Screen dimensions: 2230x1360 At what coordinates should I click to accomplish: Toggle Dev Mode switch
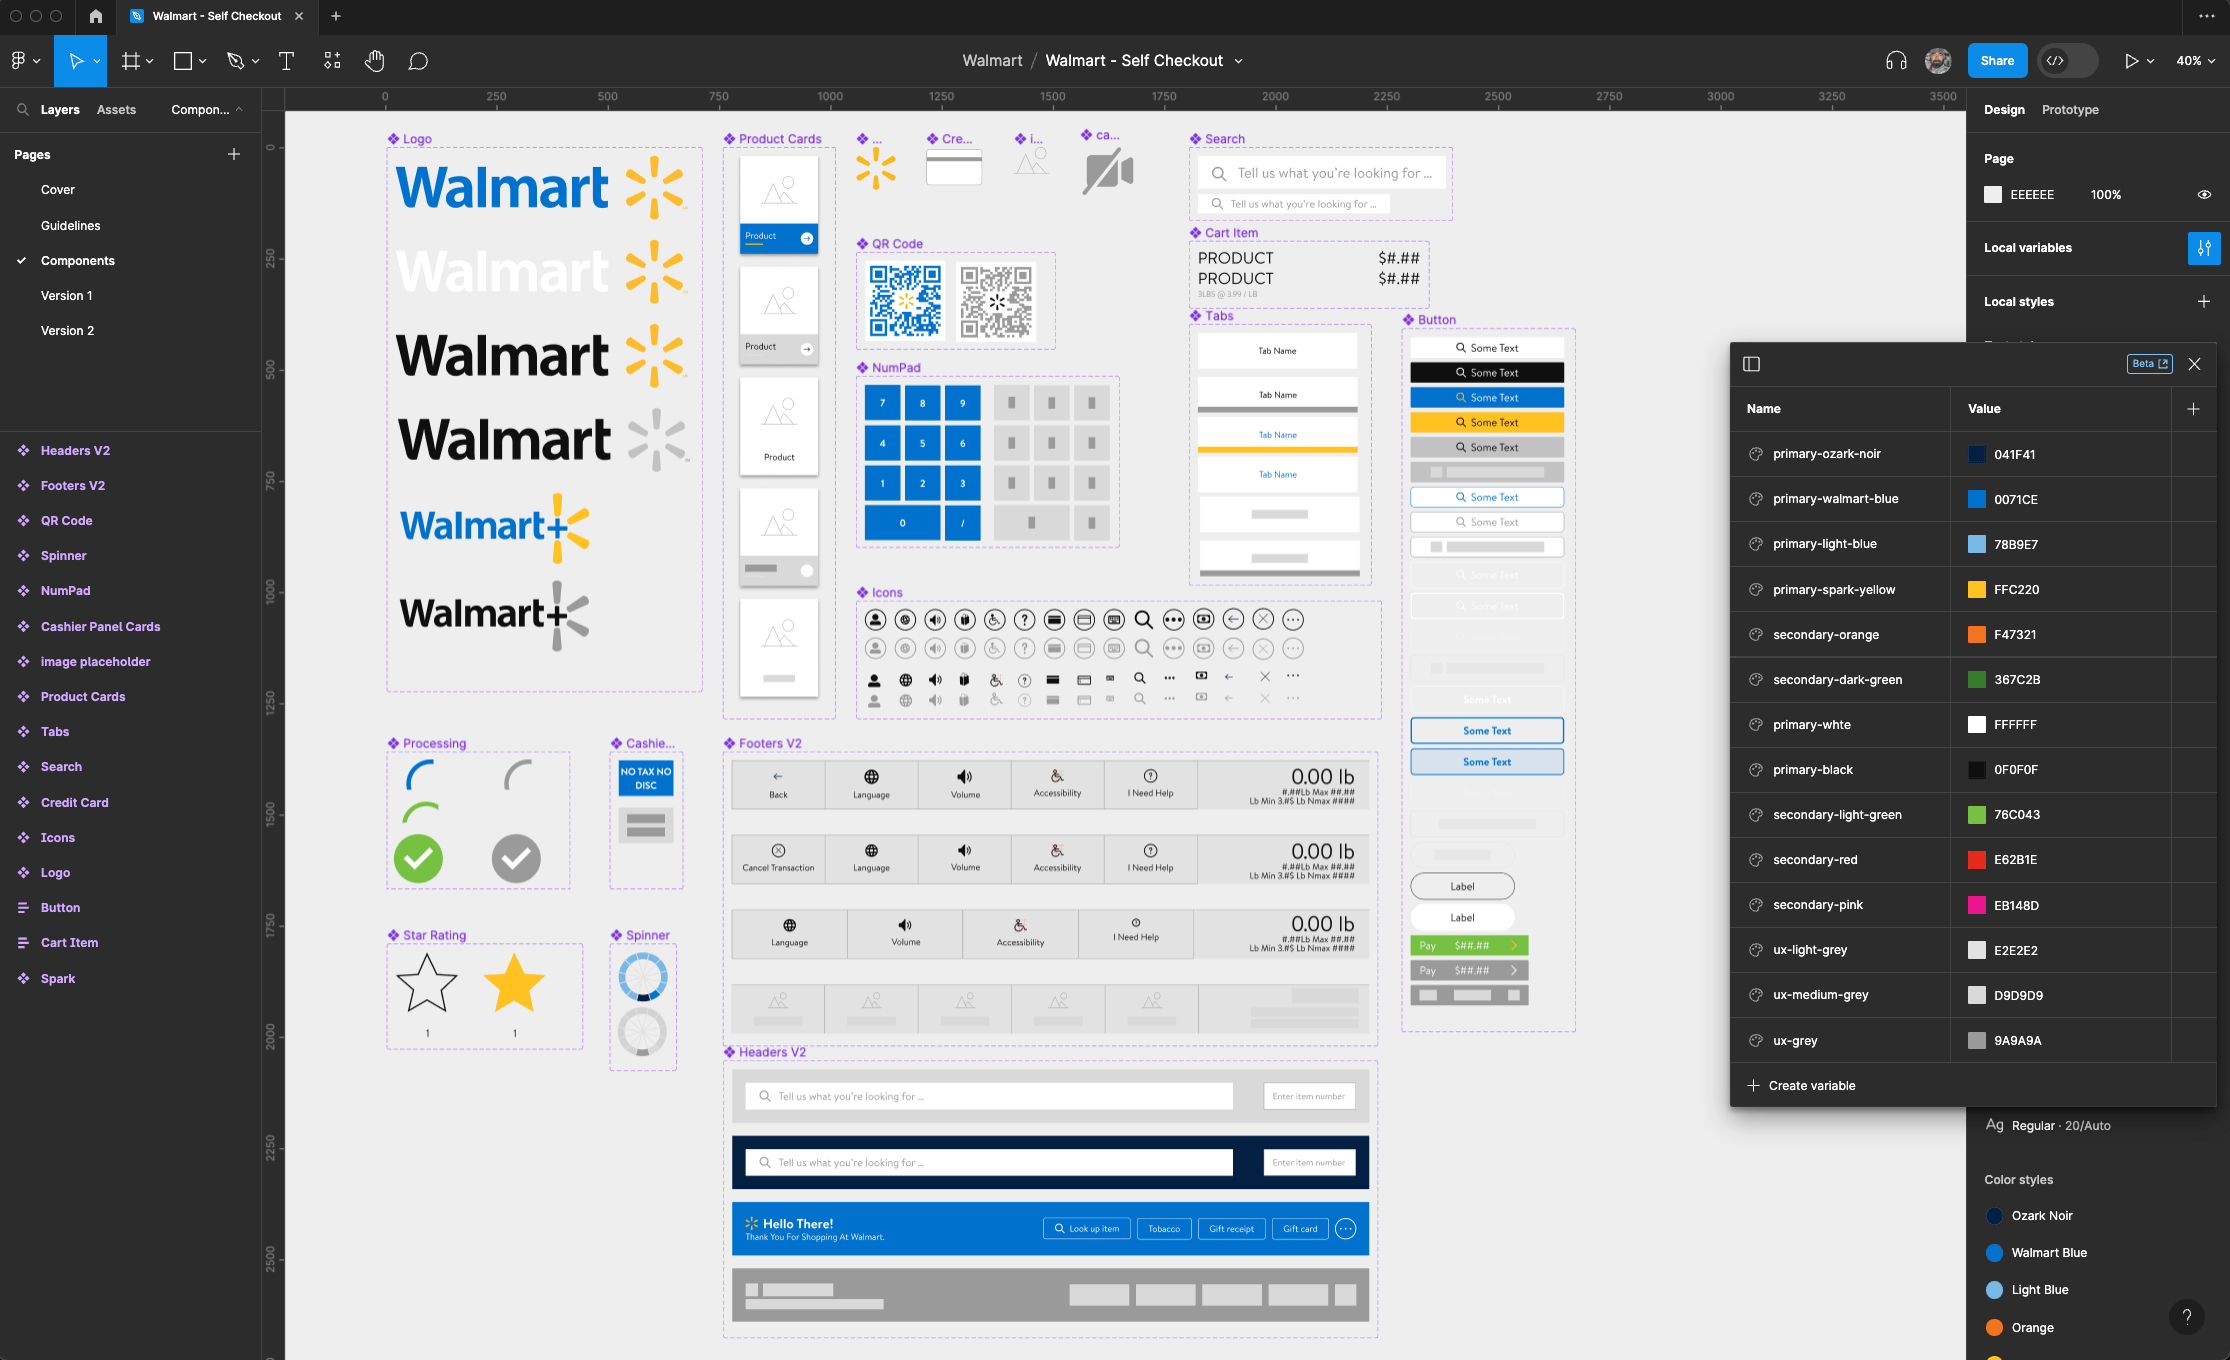pos(2067,61)
